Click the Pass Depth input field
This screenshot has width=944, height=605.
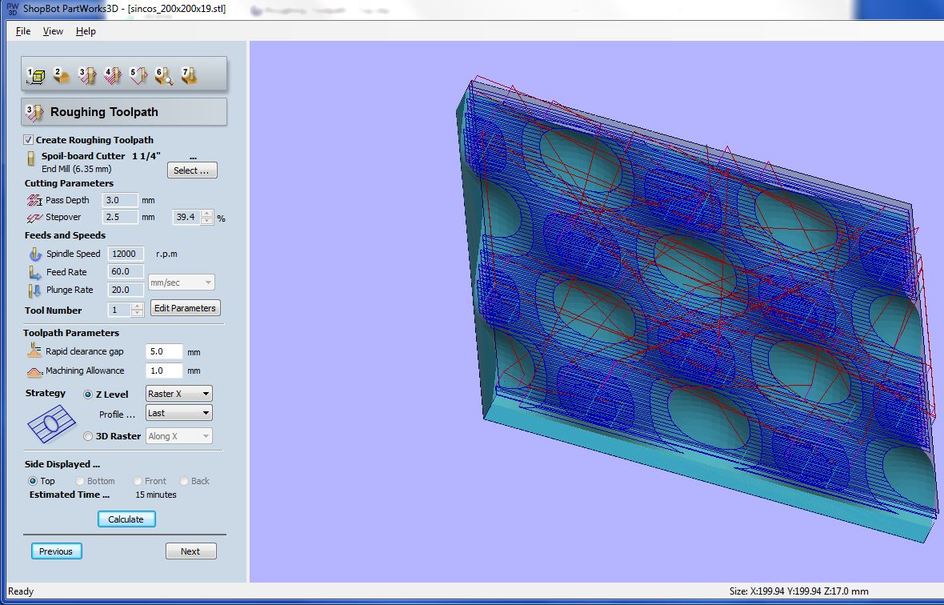[x=120, y=200]
